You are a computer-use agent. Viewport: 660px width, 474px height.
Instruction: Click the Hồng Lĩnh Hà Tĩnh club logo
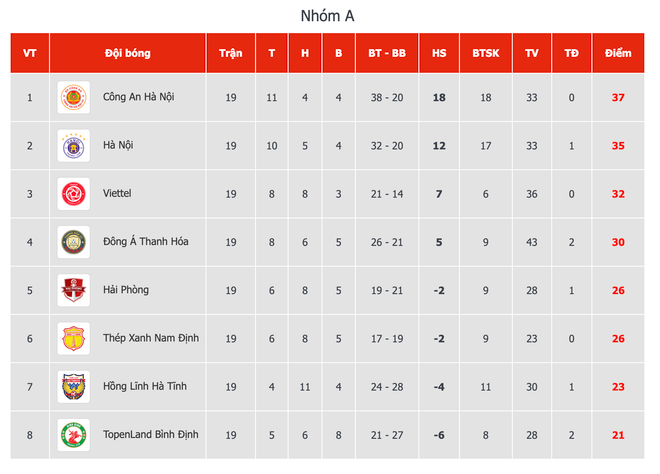73,386
